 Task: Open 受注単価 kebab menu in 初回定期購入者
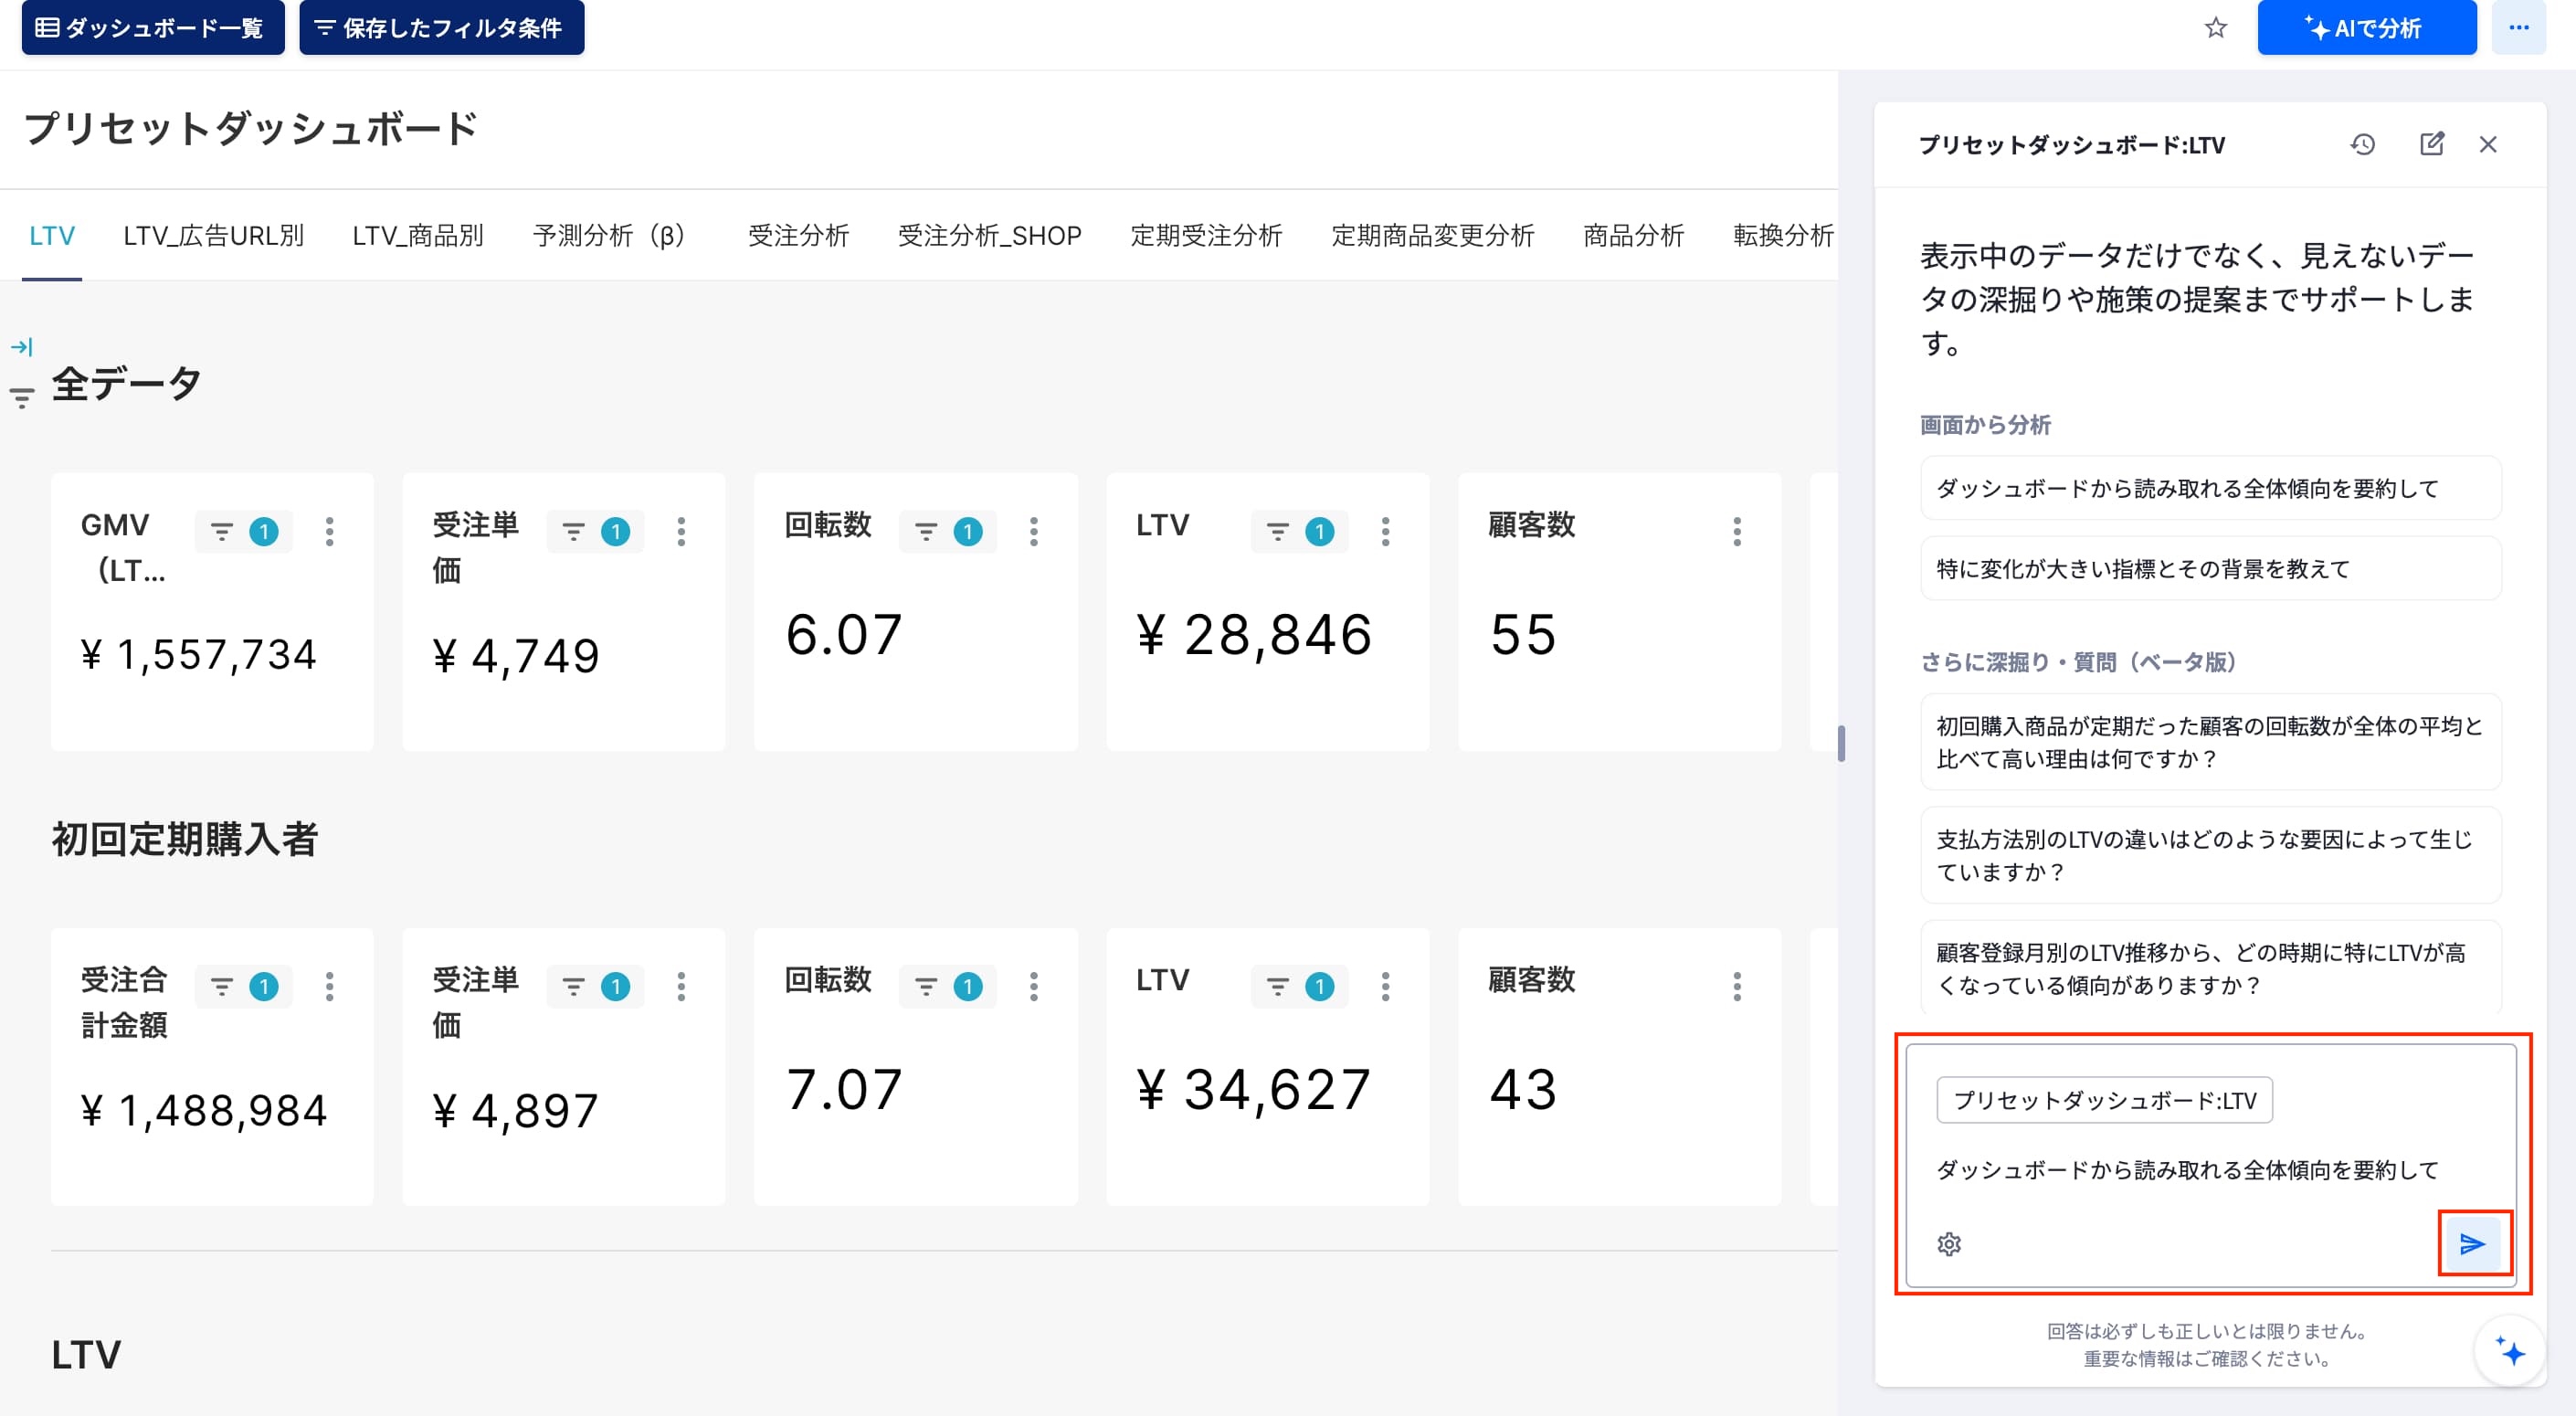[x=681, y=986]
